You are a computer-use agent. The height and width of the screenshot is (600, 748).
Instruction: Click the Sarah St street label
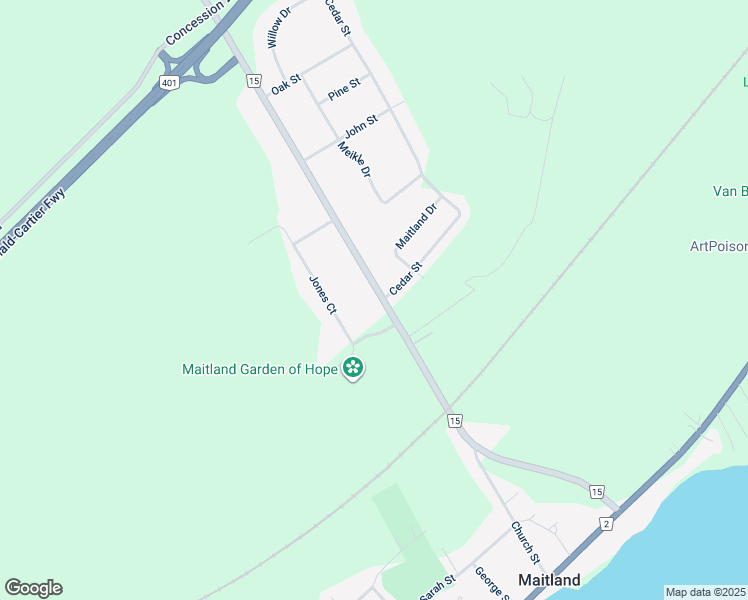click(x=437, y=587)
